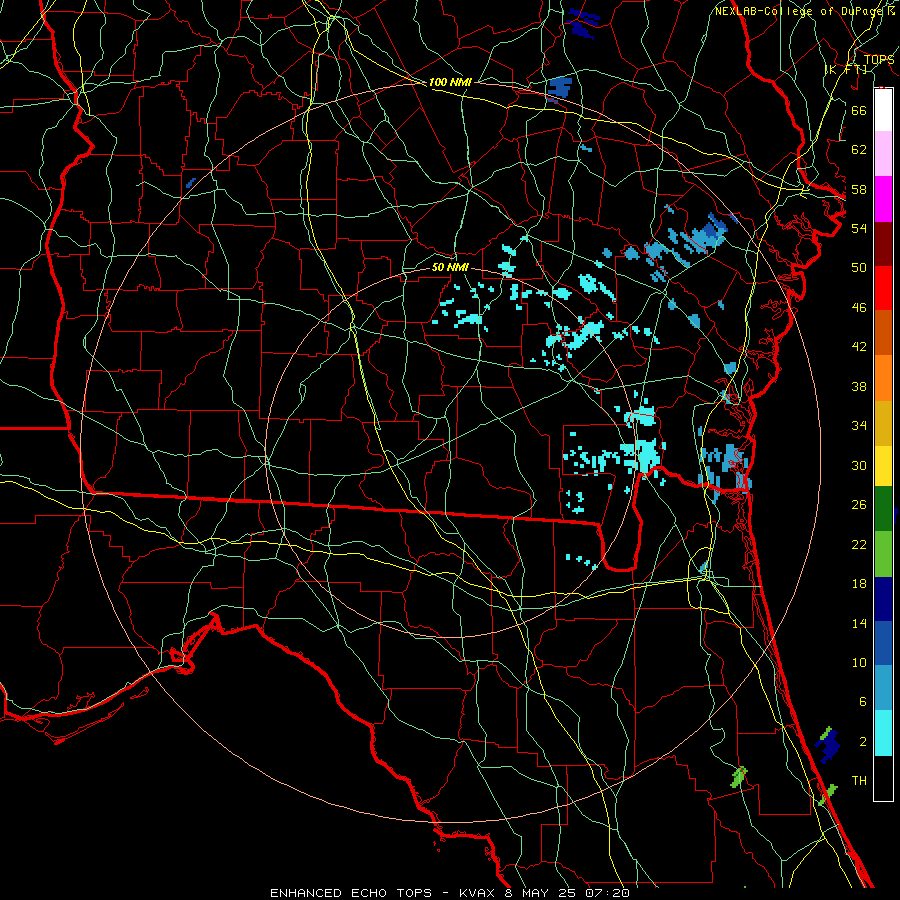Click the 6 legend value
Viewport: 900px width, 900px height.
[x=862, y=702]
